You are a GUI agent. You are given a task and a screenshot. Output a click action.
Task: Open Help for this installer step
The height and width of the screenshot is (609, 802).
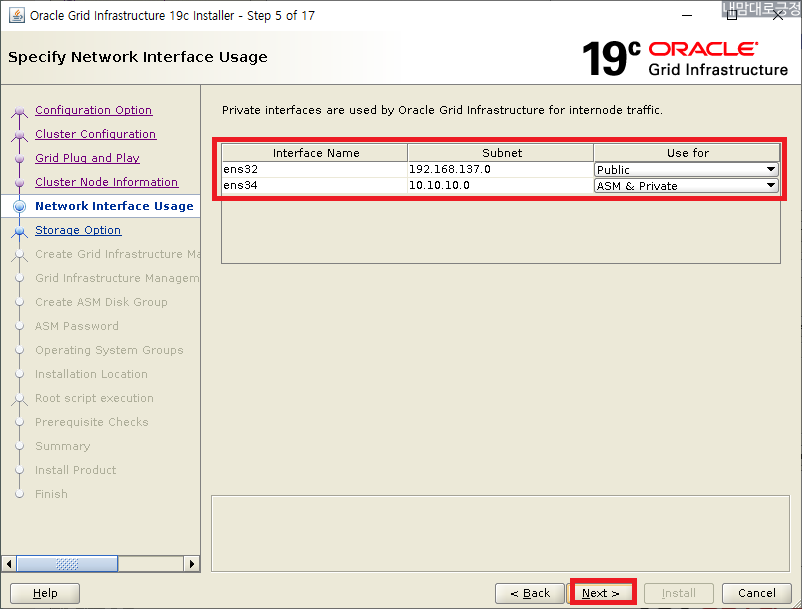pos(45,593)
